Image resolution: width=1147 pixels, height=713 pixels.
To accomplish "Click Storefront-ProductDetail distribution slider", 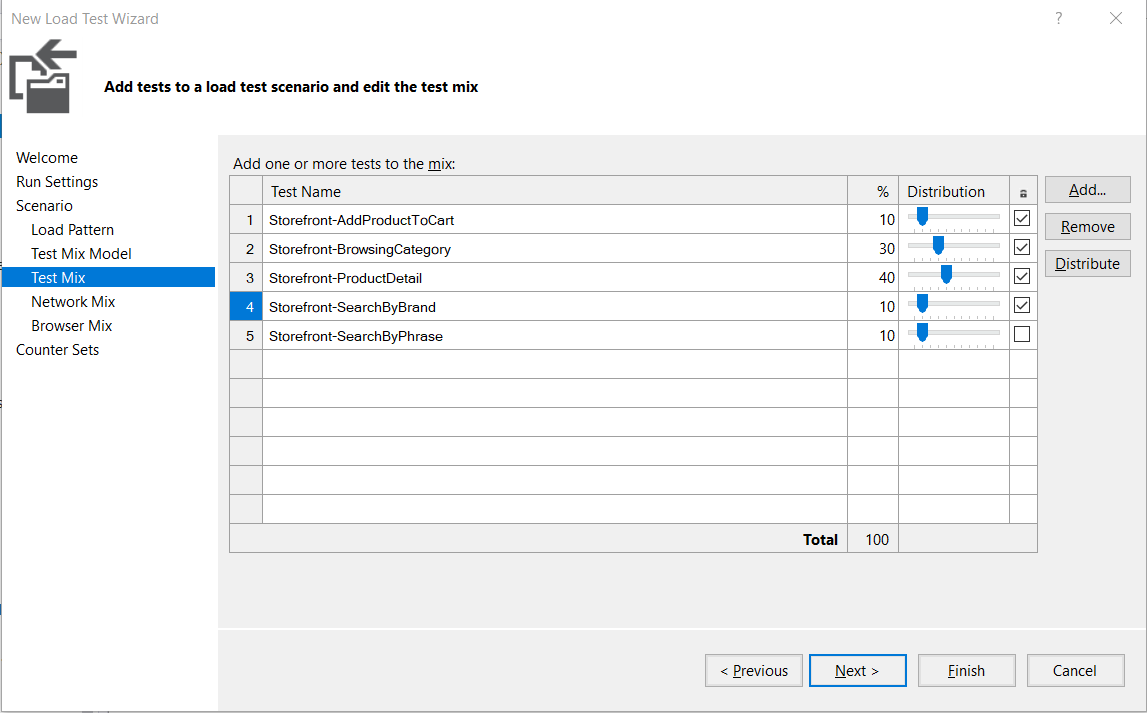I will point(946,275).
